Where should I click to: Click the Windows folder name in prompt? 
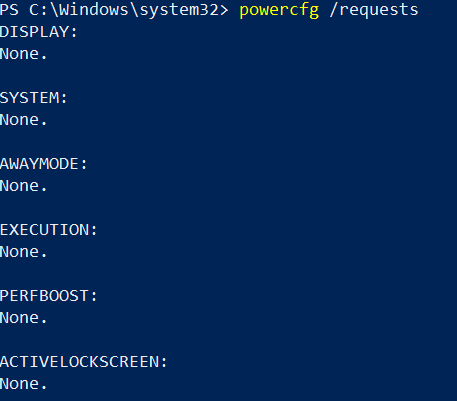coord(94,10)
